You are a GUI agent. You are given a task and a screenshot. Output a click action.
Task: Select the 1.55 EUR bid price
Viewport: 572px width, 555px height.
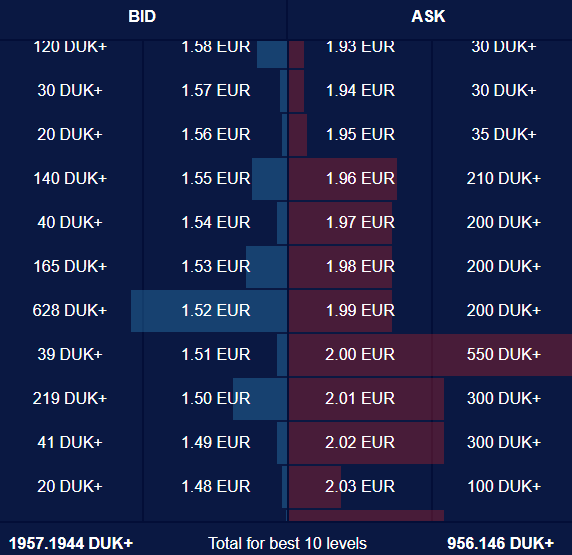click(x=216, y=179)
